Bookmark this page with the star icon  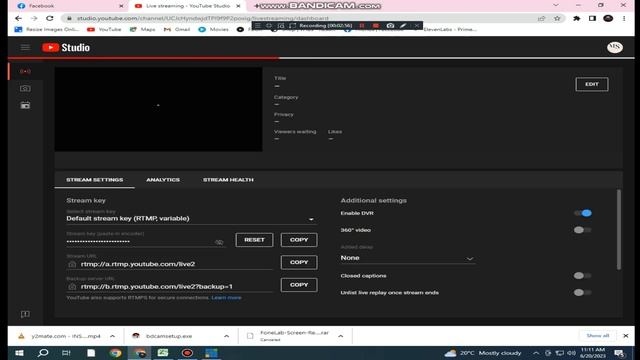557,18
